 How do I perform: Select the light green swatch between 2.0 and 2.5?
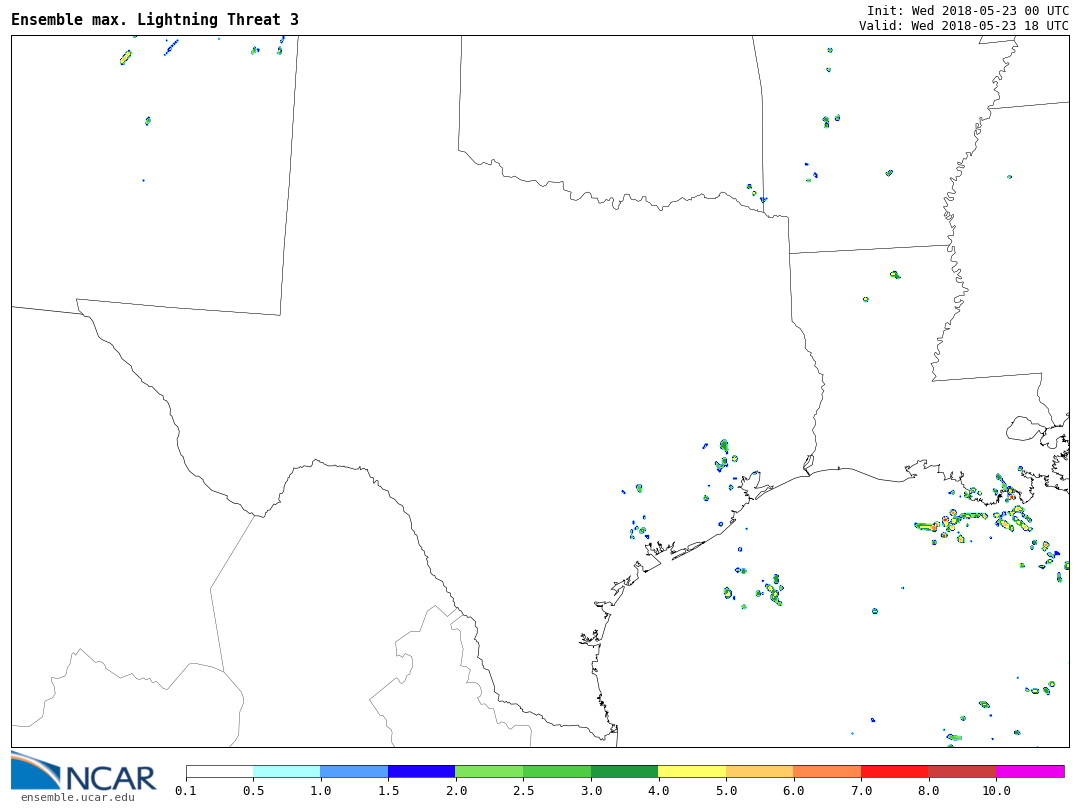[489, 772]
